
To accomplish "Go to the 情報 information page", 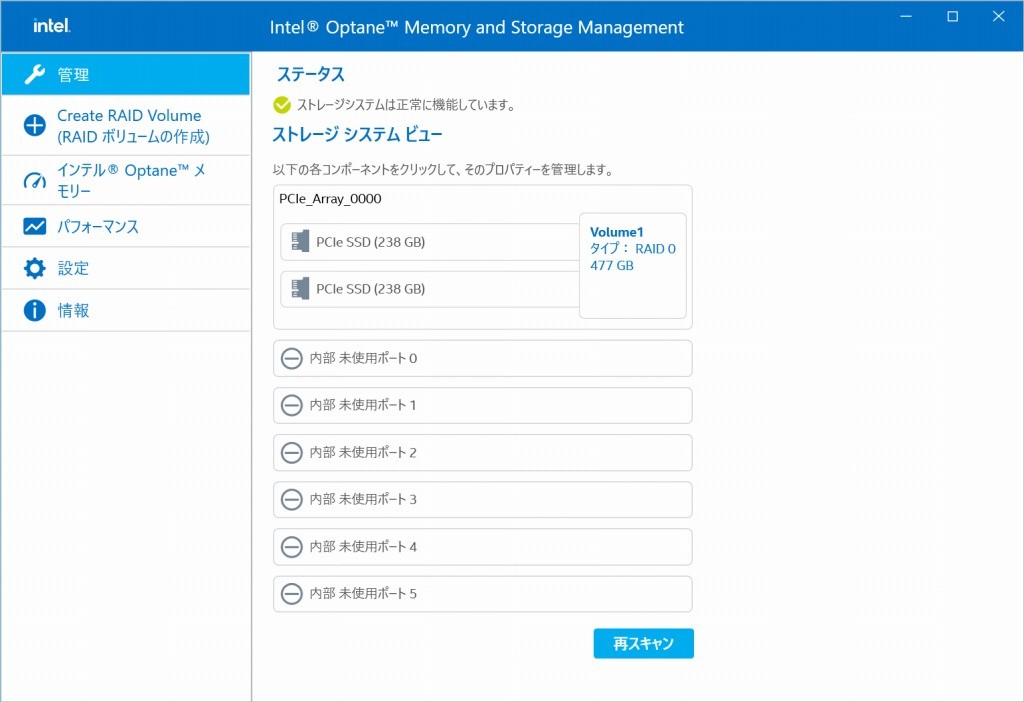I will tap(73, 310).
